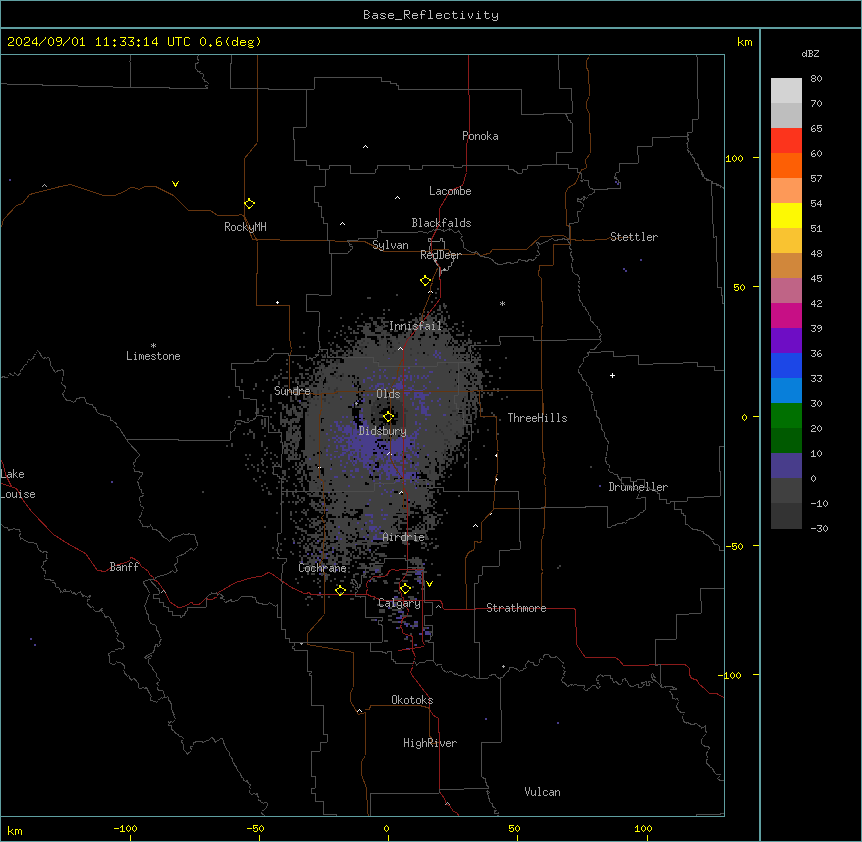Click the Didsbury town label

click(383, 431)
